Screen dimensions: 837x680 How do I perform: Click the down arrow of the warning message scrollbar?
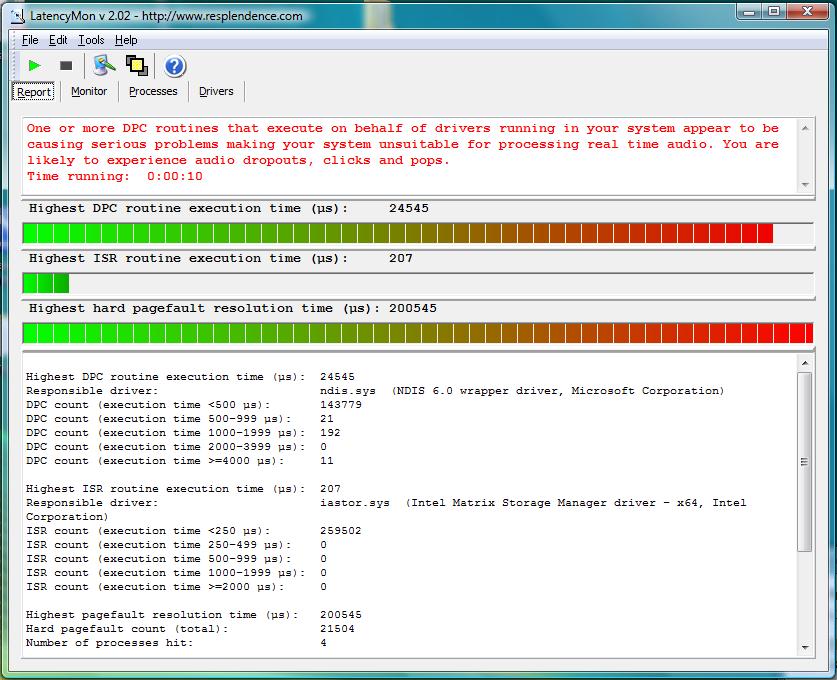click(805, 185)
